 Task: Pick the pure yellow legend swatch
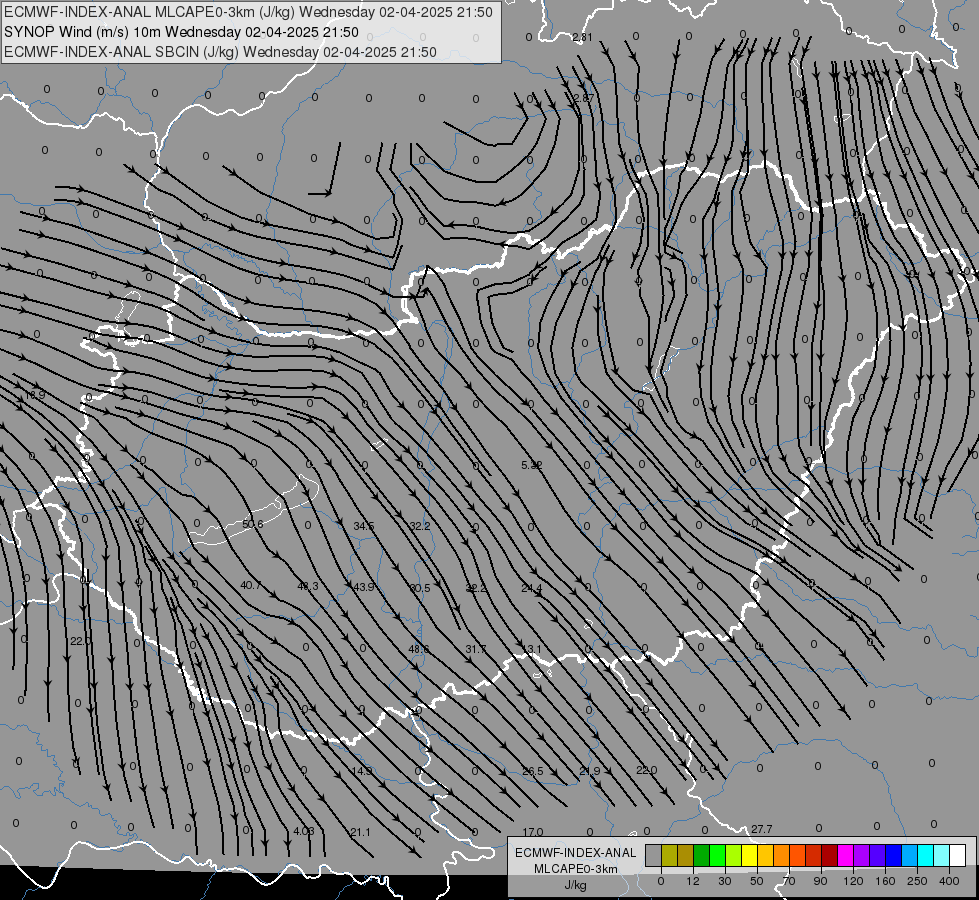point(750,856)
